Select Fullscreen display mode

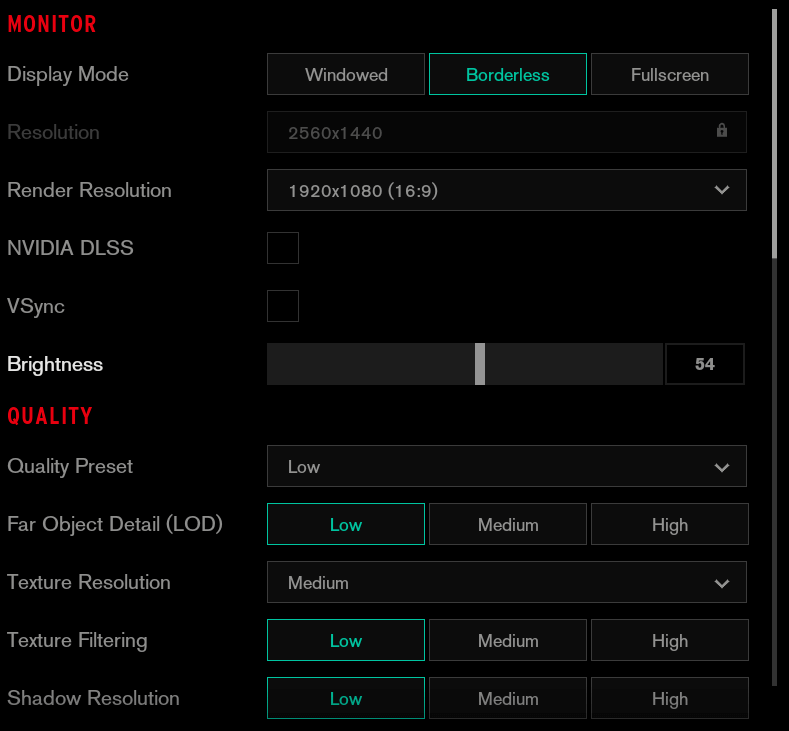click(670, 74)
